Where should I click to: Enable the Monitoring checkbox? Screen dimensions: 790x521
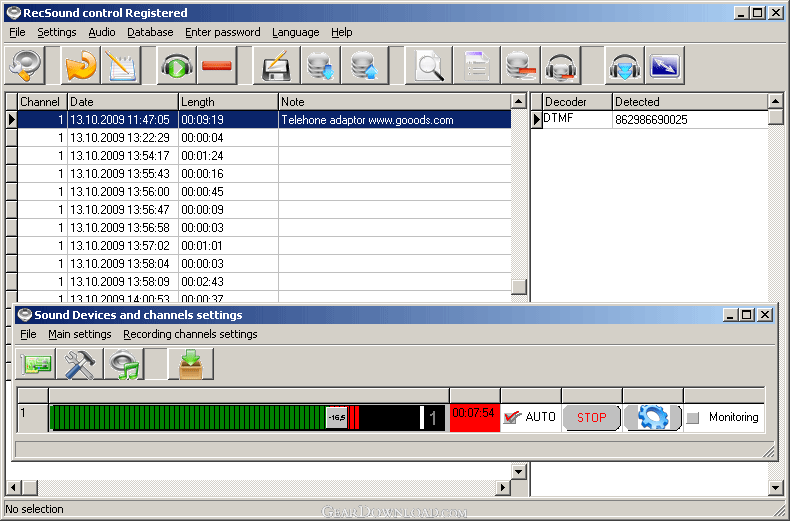(x=693, y=418)
